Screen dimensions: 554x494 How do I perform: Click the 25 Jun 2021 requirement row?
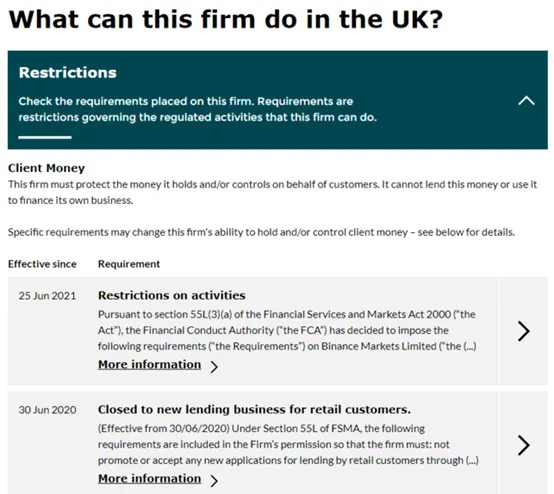pyautogui.click(x=278, y=331)
